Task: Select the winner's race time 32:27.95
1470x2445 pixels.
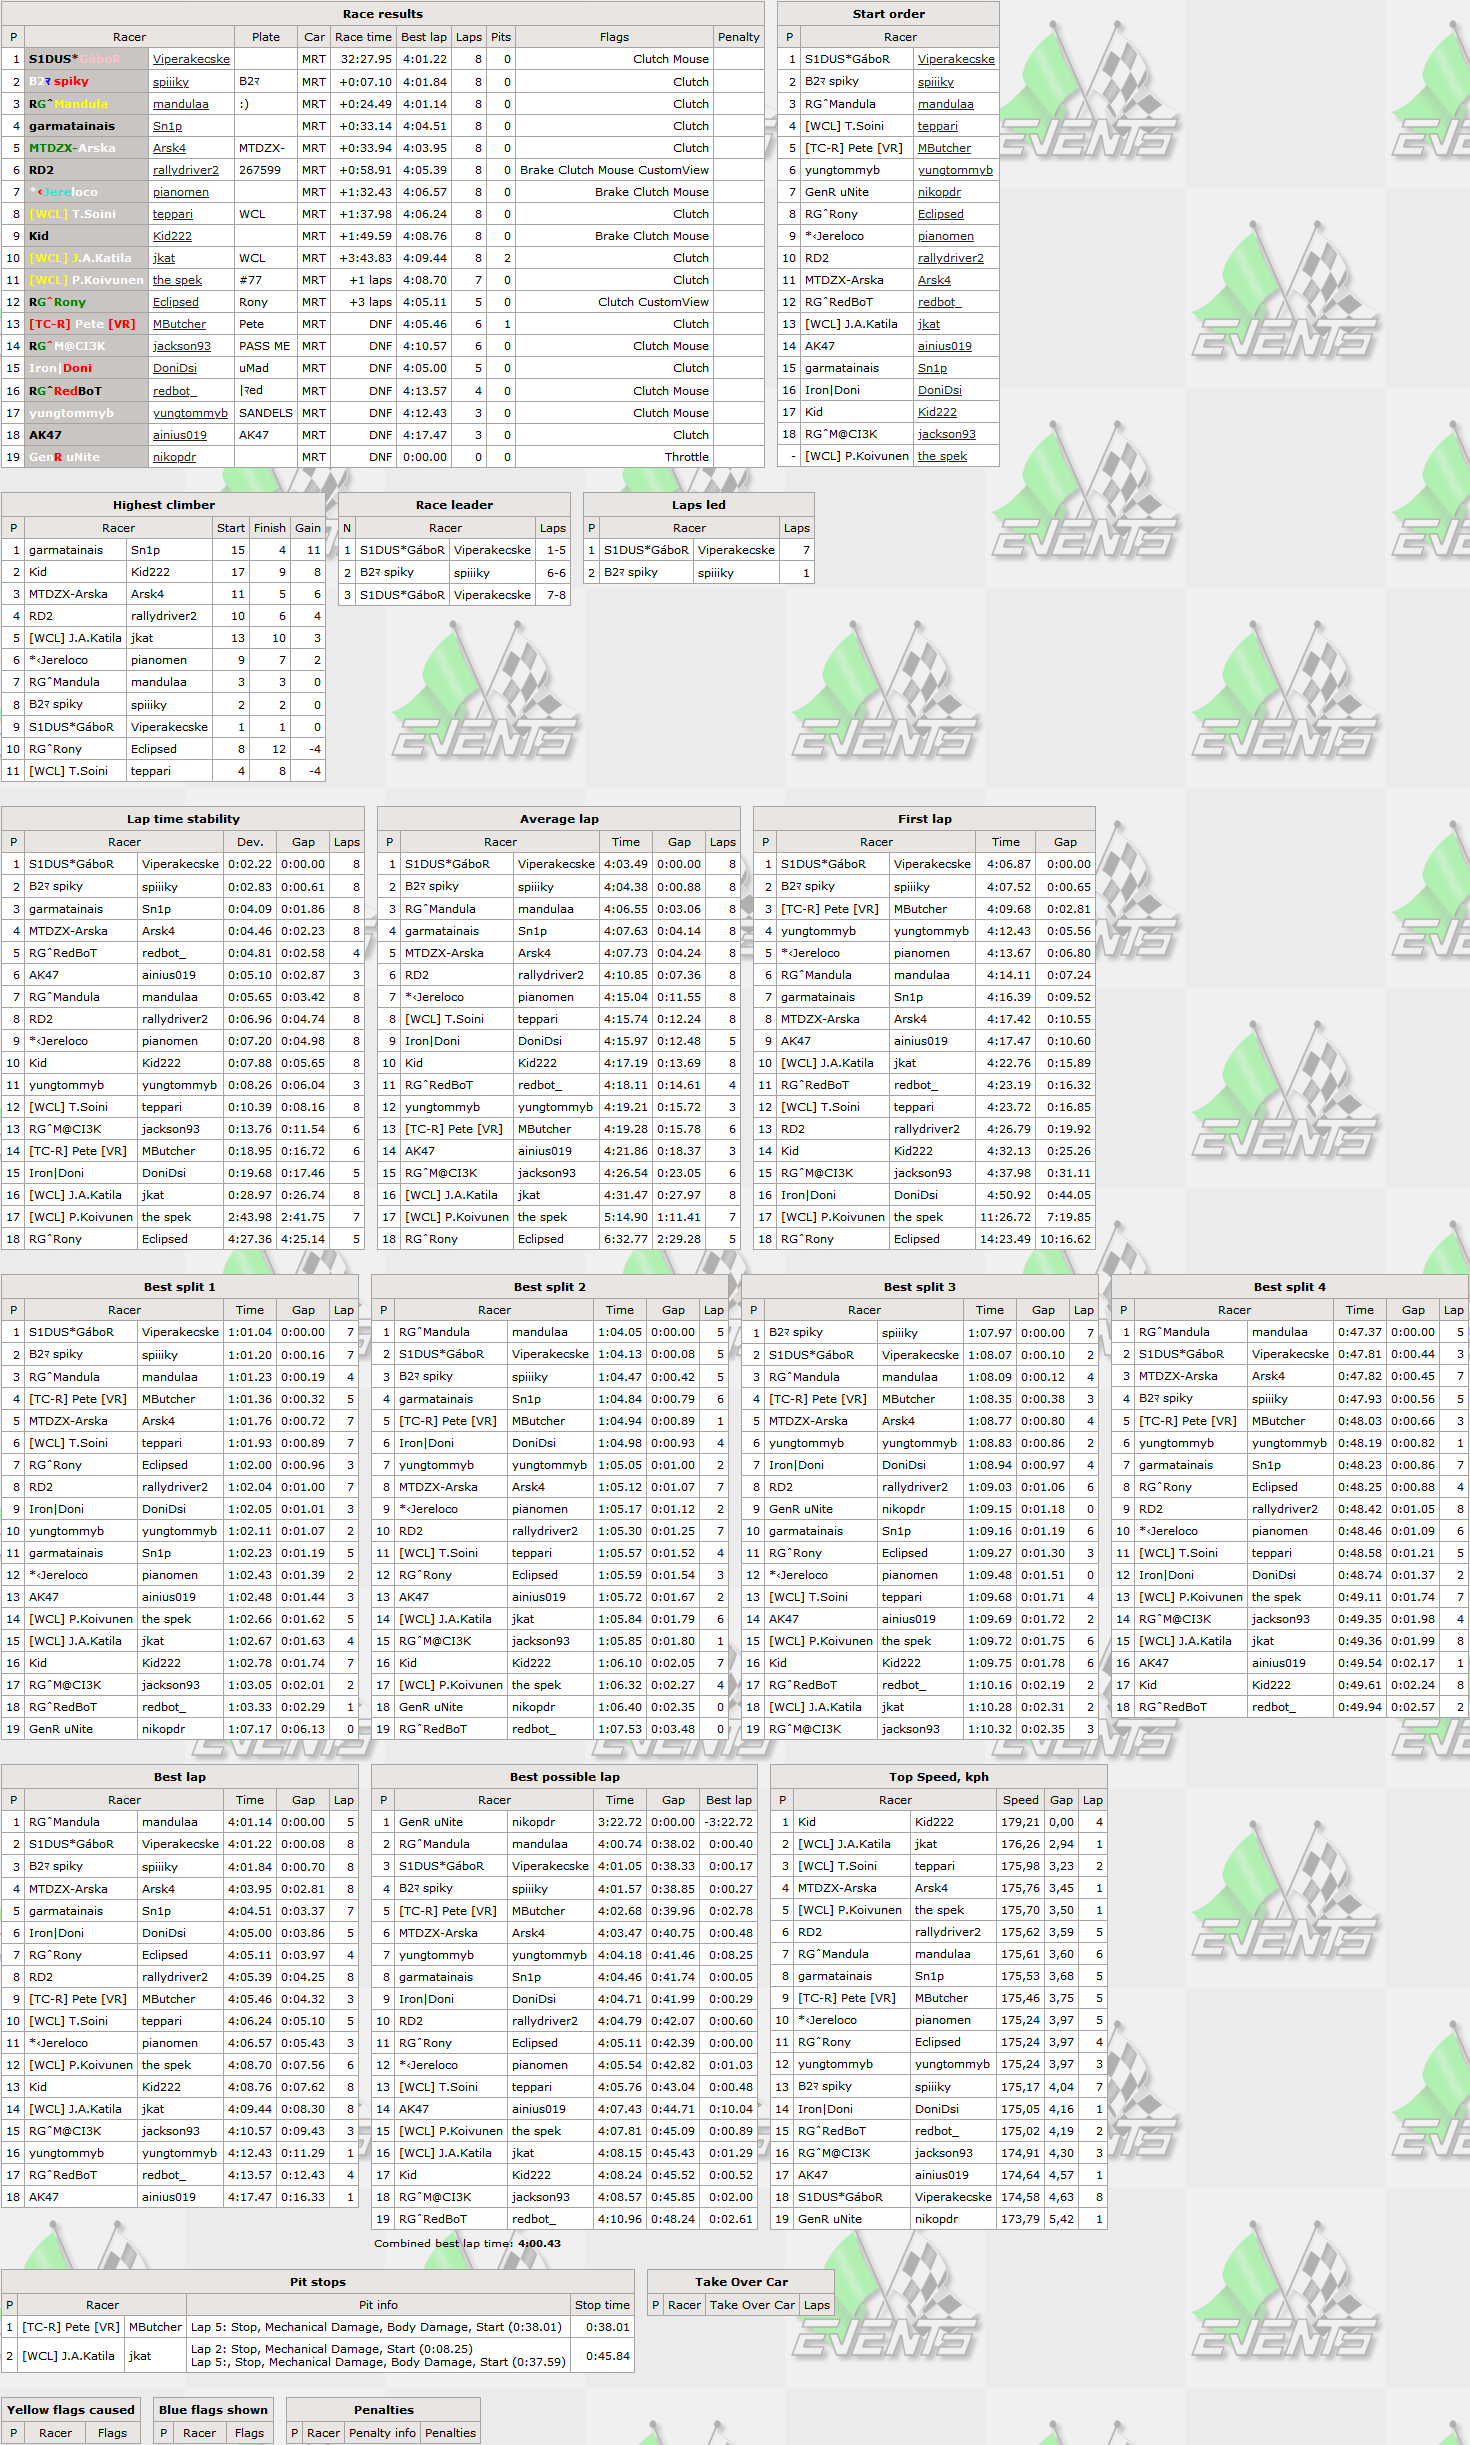Action: tap(366, 59)
